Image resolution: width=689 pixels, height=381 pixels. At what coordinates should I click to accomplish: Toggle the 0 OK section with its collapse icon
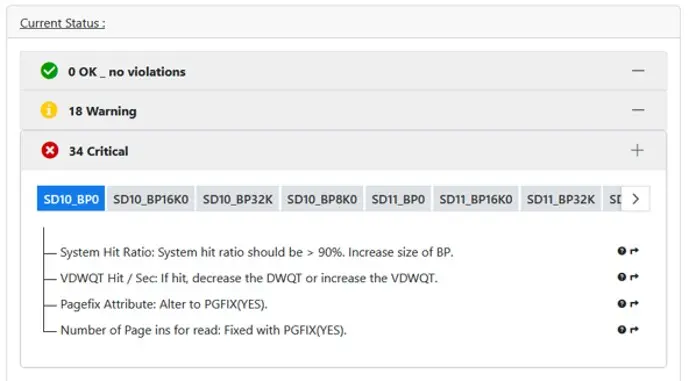638,71
